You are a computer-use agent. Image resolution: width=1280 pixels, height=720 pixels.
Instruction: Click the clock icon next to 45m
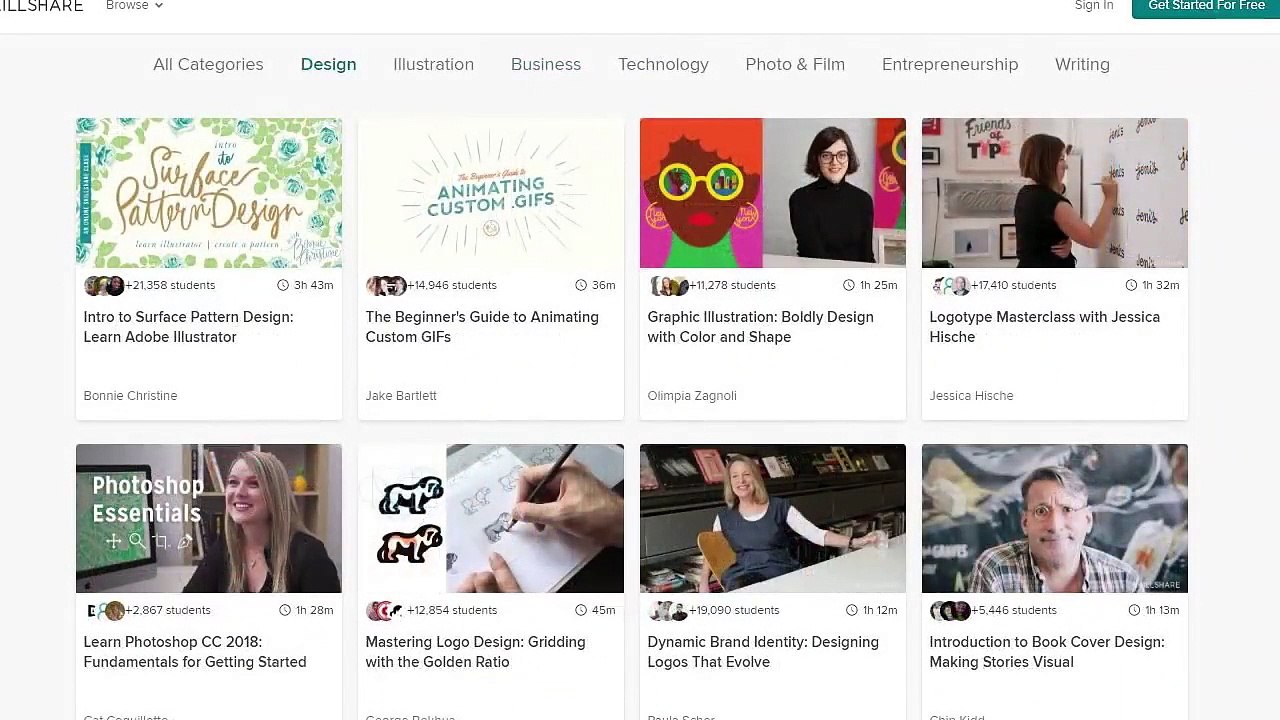pyautogui.click(x=581, y=610)
